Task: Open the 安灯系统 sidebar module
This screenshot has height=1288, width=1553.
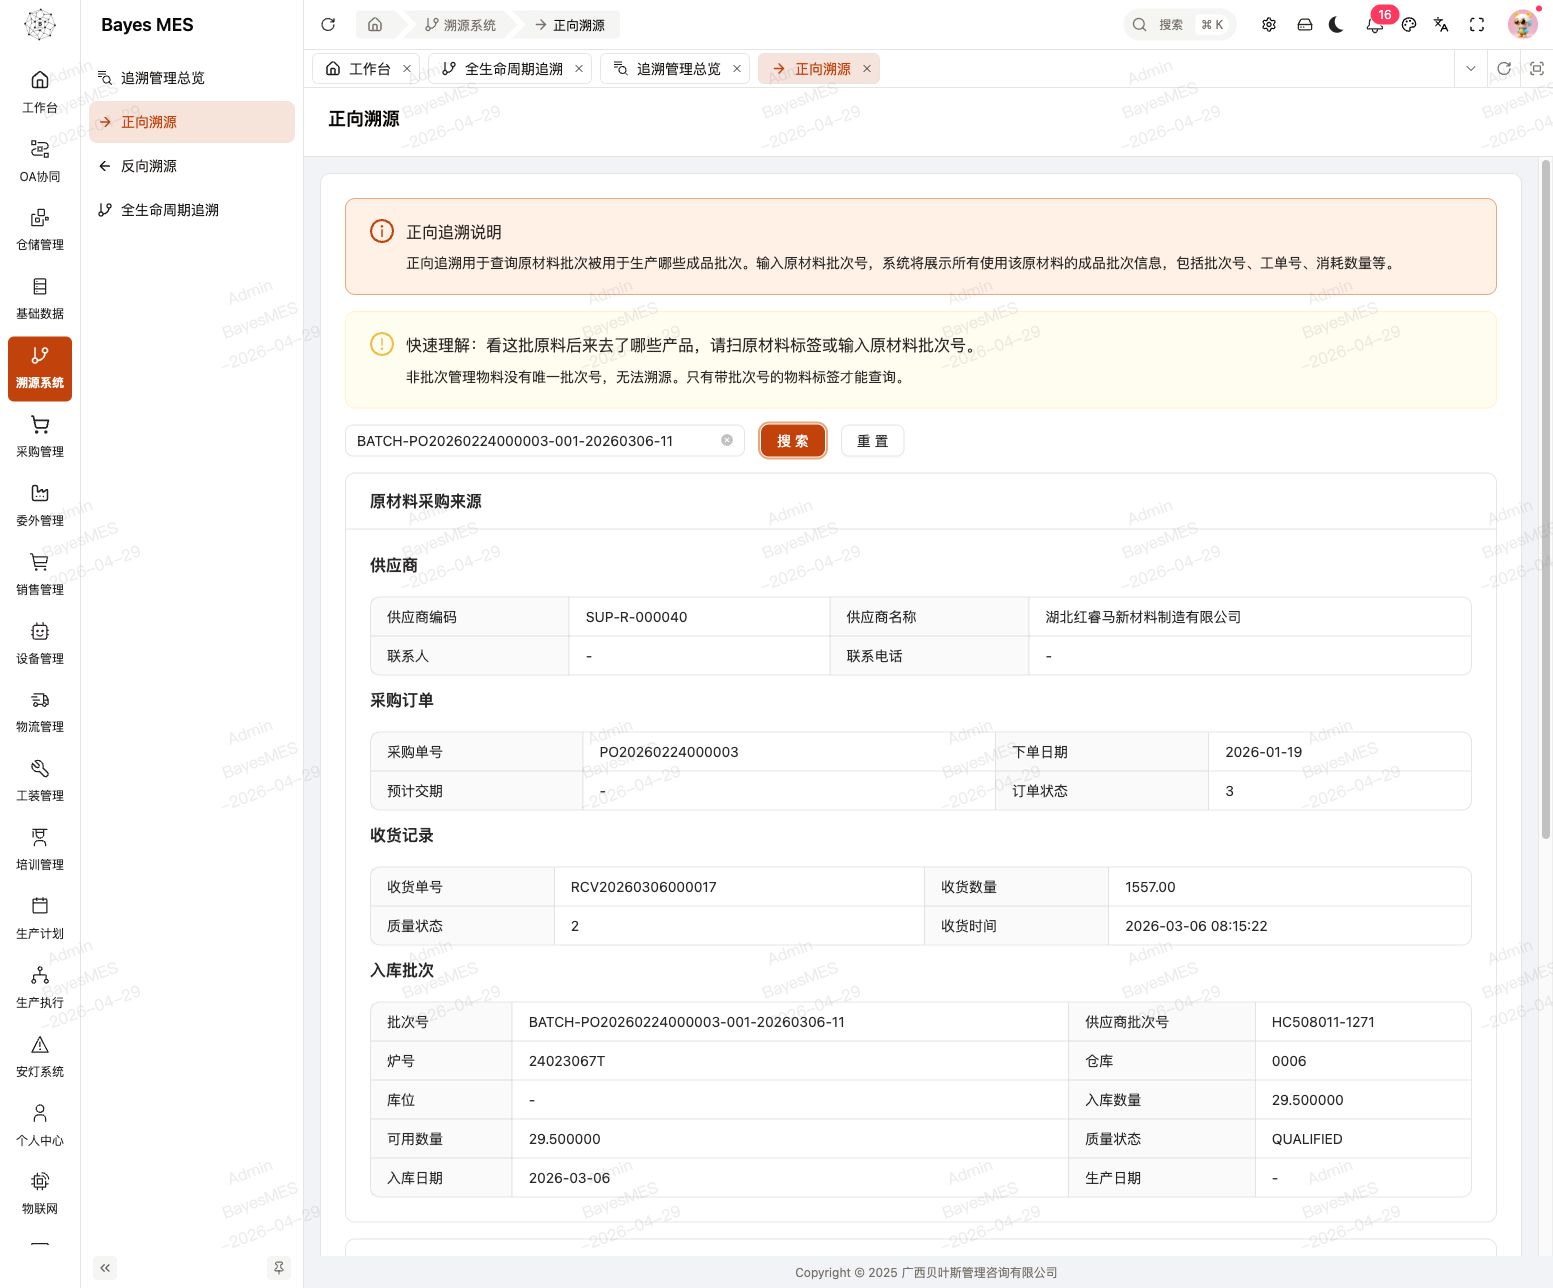Action: (40, 1057)
